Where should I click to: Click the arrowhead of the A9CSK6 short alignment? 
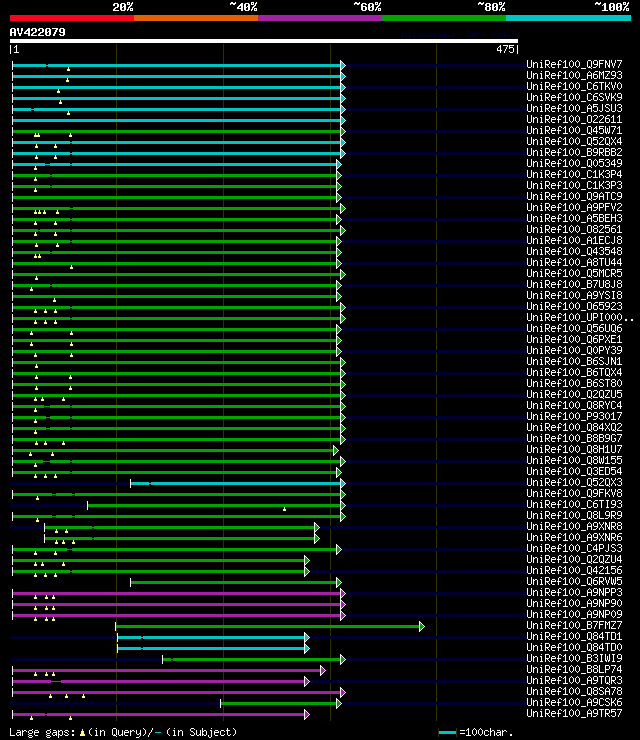339,703
